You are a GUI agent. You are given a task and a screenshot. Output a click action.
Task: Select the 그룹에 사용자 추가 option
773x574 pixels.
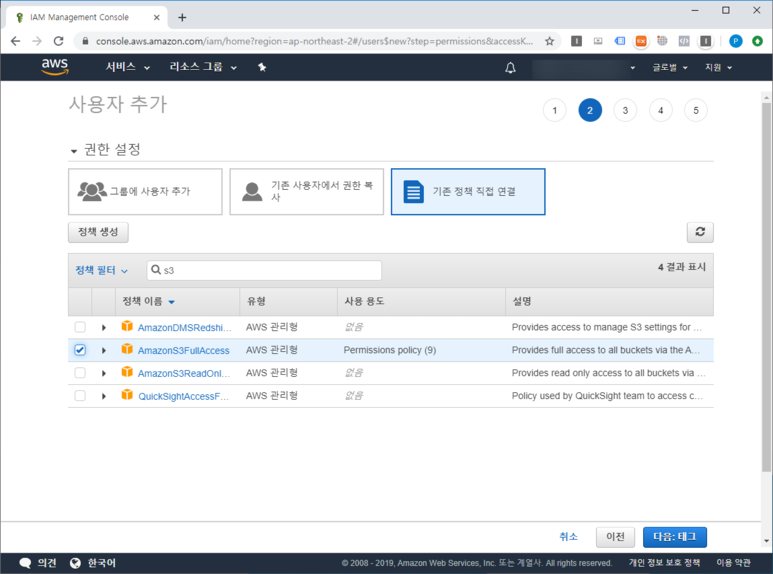point(145,191)
